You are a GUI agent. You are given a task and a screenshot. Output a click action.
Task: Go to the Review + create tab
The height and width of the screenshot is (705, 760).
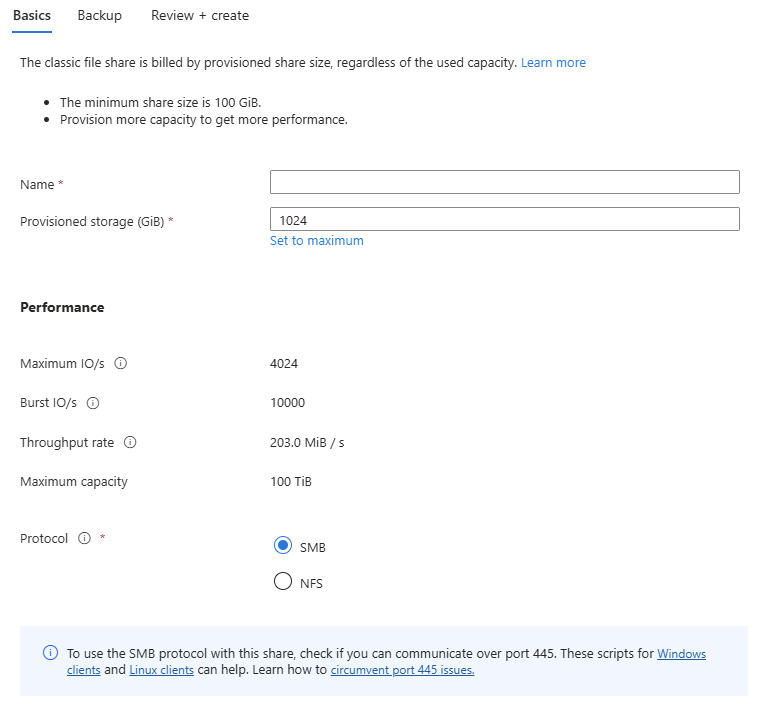[x=200, y=16]
